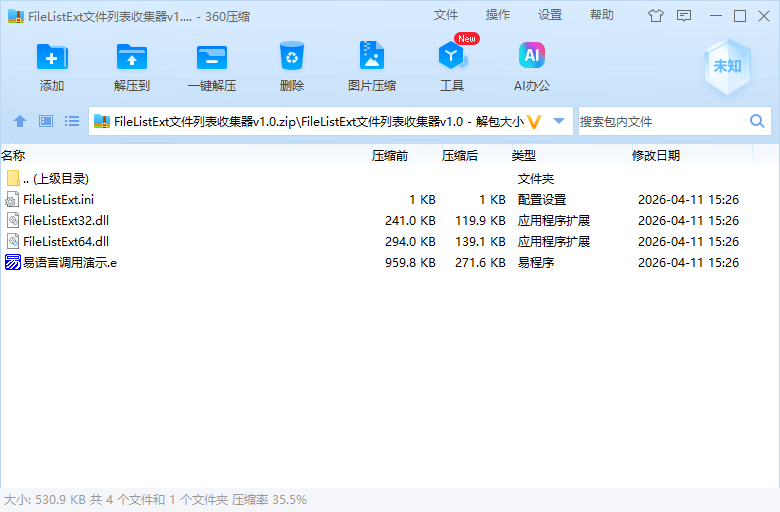The width and height of the screenshot is (780, 512).
Task: Click the 959.8 KB size cell
Action: [410, 262]
